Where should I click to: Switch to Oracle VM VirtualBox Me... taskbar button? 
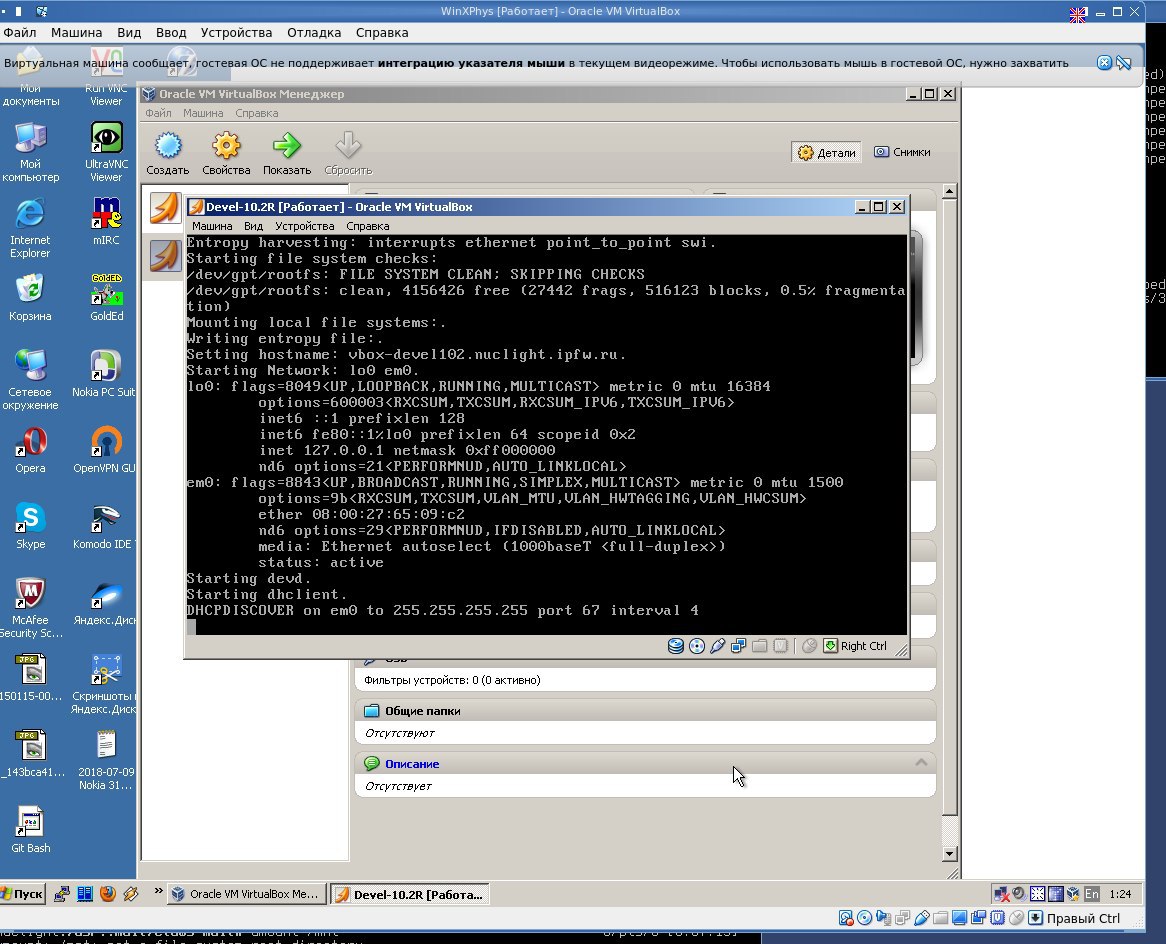pos(247,894)
